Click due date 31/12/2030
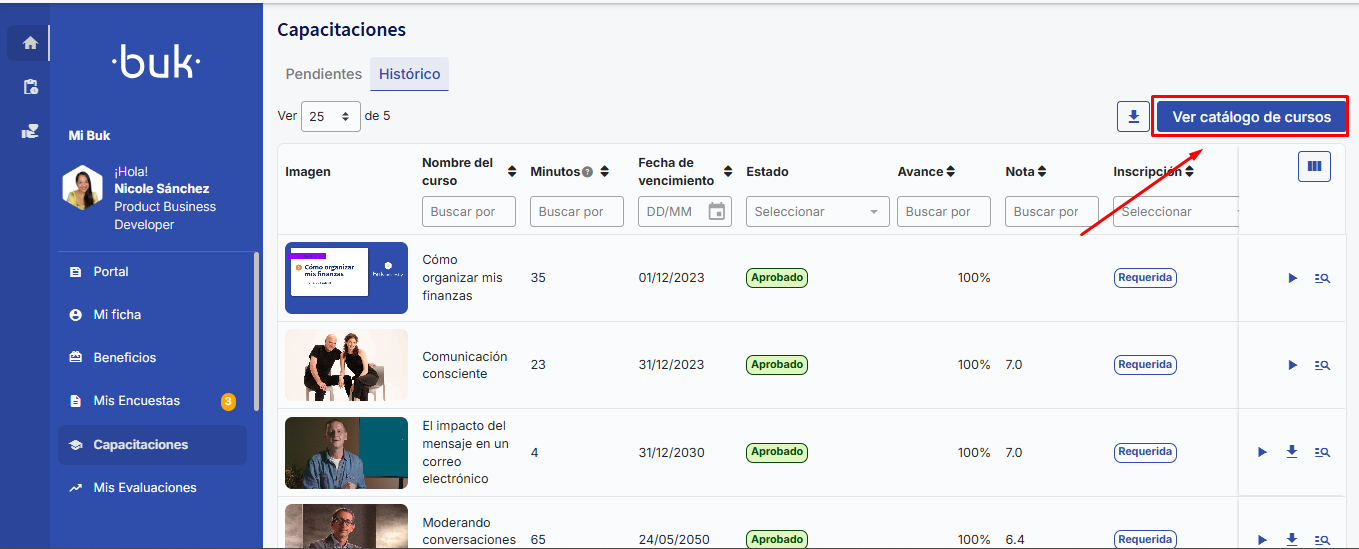This screenshot has width=1359, height=549. (x=672, y=453)
